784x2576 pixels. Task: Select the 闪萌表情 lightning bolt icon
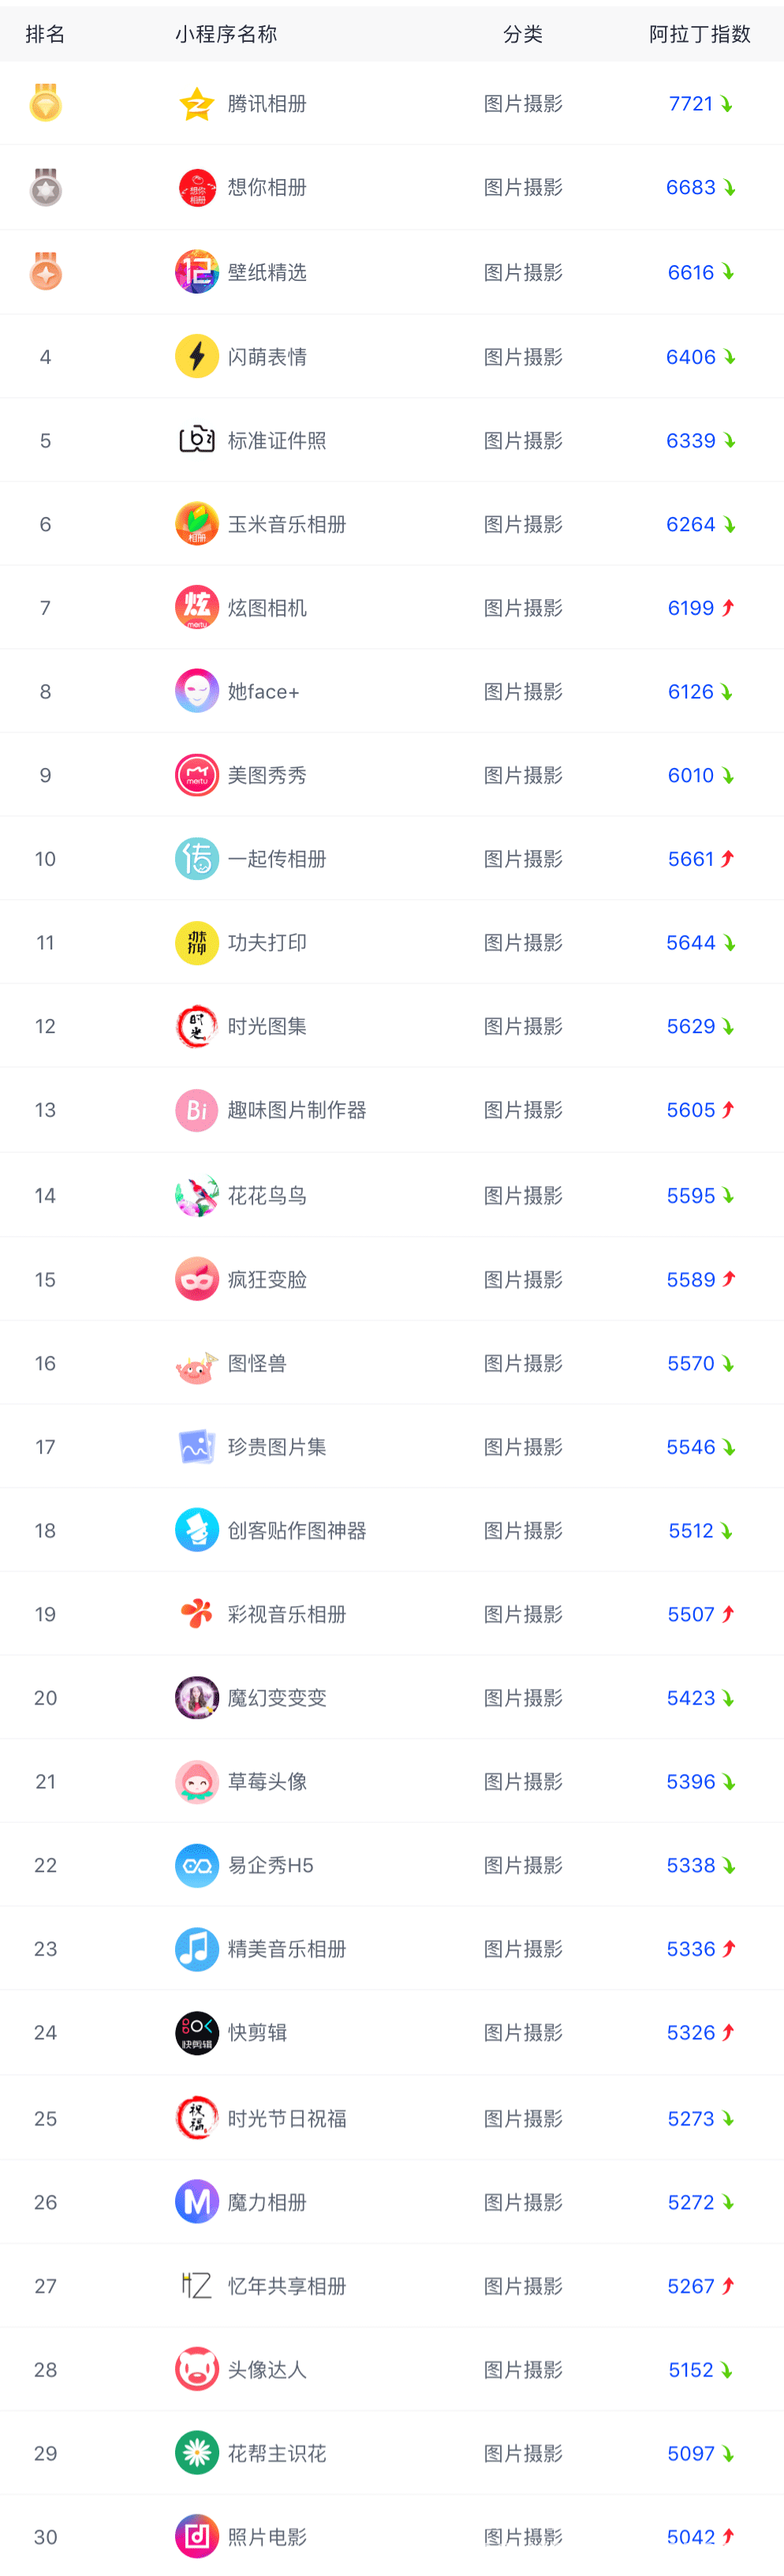coord(197,356)
